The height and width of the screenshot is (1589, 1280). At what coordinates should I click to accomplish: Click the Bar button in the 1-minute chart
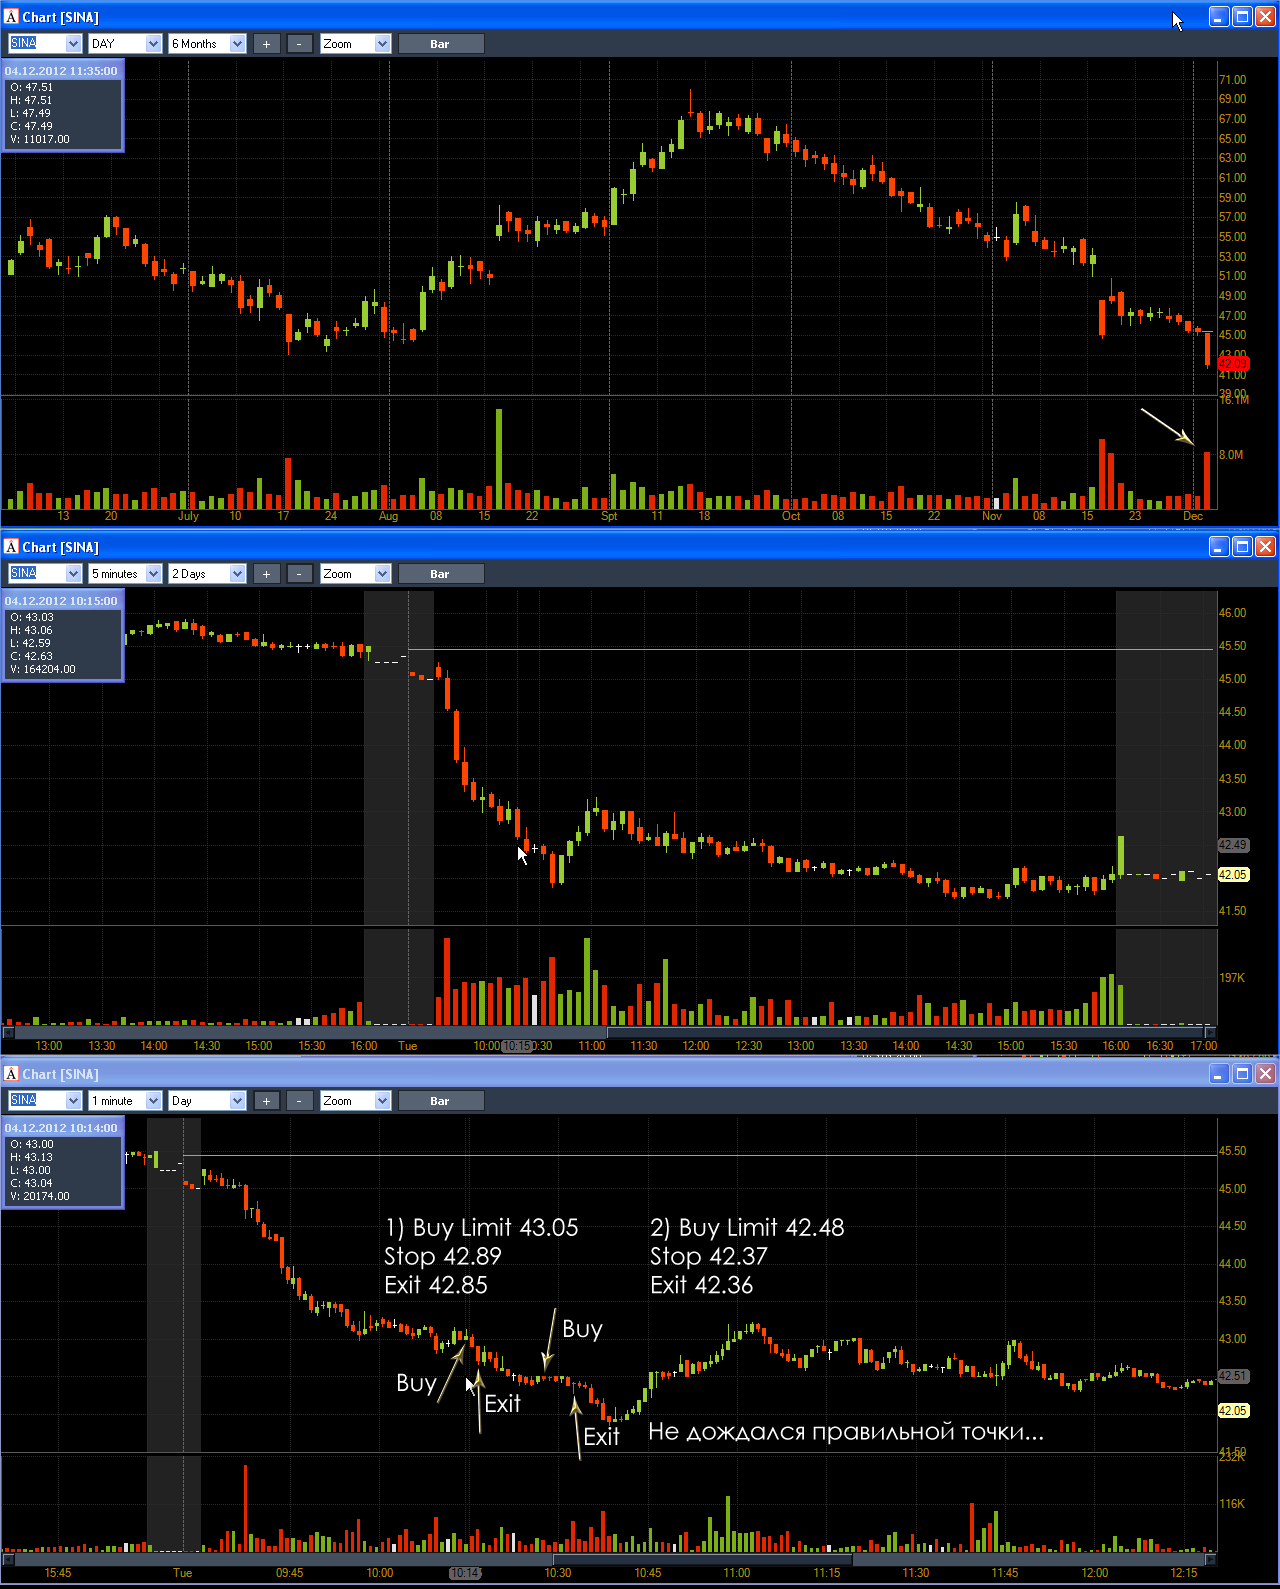pyautogui.click(x=441, y=1101)
